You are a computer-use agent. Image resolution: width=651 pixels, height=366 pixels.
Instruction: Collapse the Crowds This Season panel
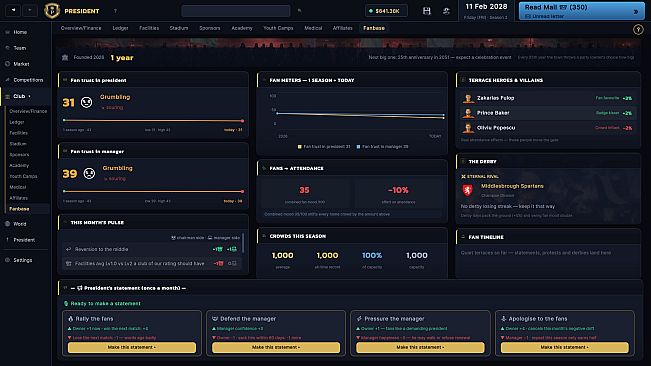point(264,236)
